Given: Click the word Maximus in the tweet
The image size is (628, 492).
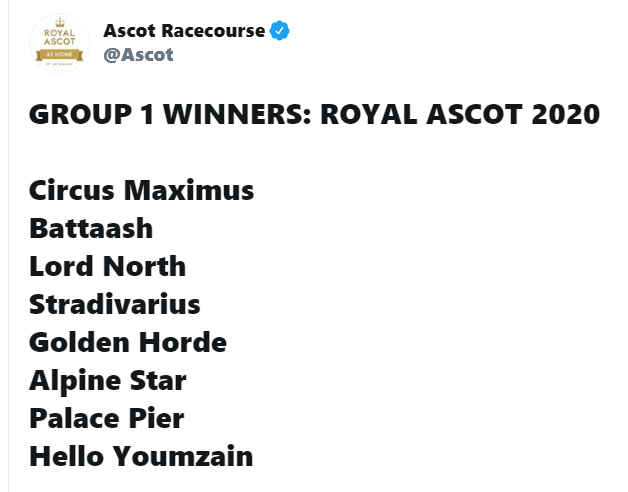Looking at the screenshot, I should click(x=189, y=190).
